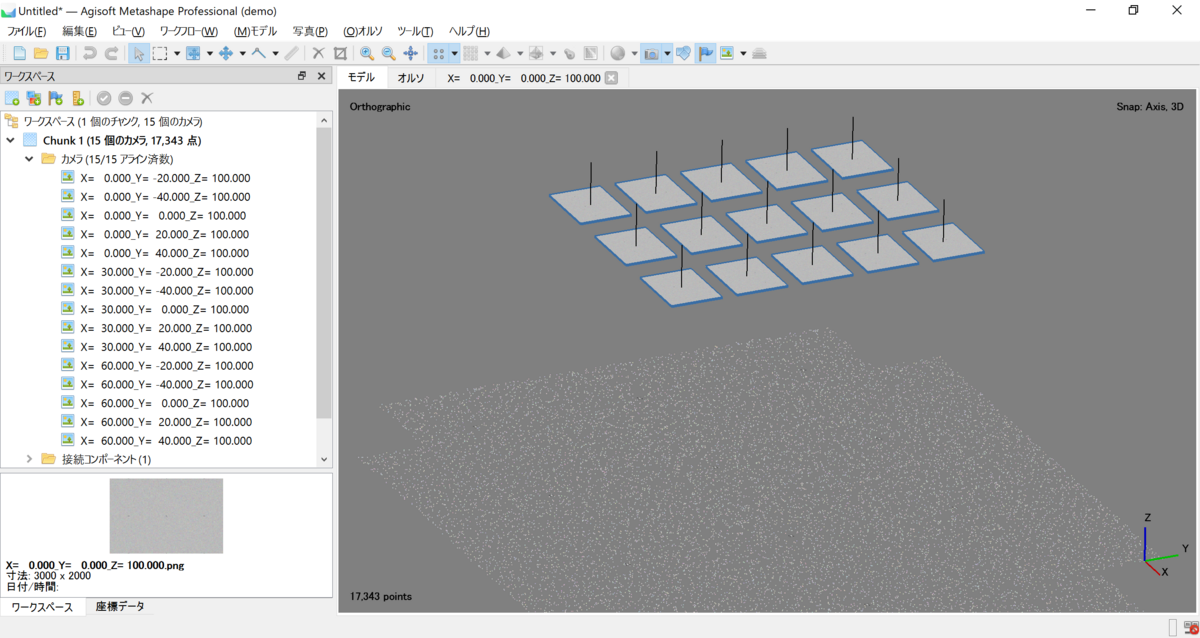This screenshot has width=1200, height=638.
Task: Add a scale bar in Workspace toolbar
Action: coord(77,98)
